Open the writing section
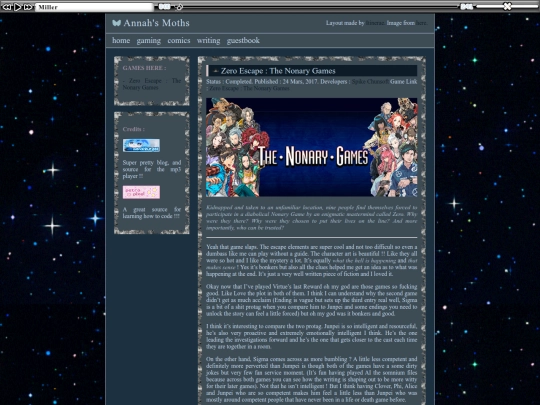Screen dimensions: 540x405 click(x=208, y=41)
